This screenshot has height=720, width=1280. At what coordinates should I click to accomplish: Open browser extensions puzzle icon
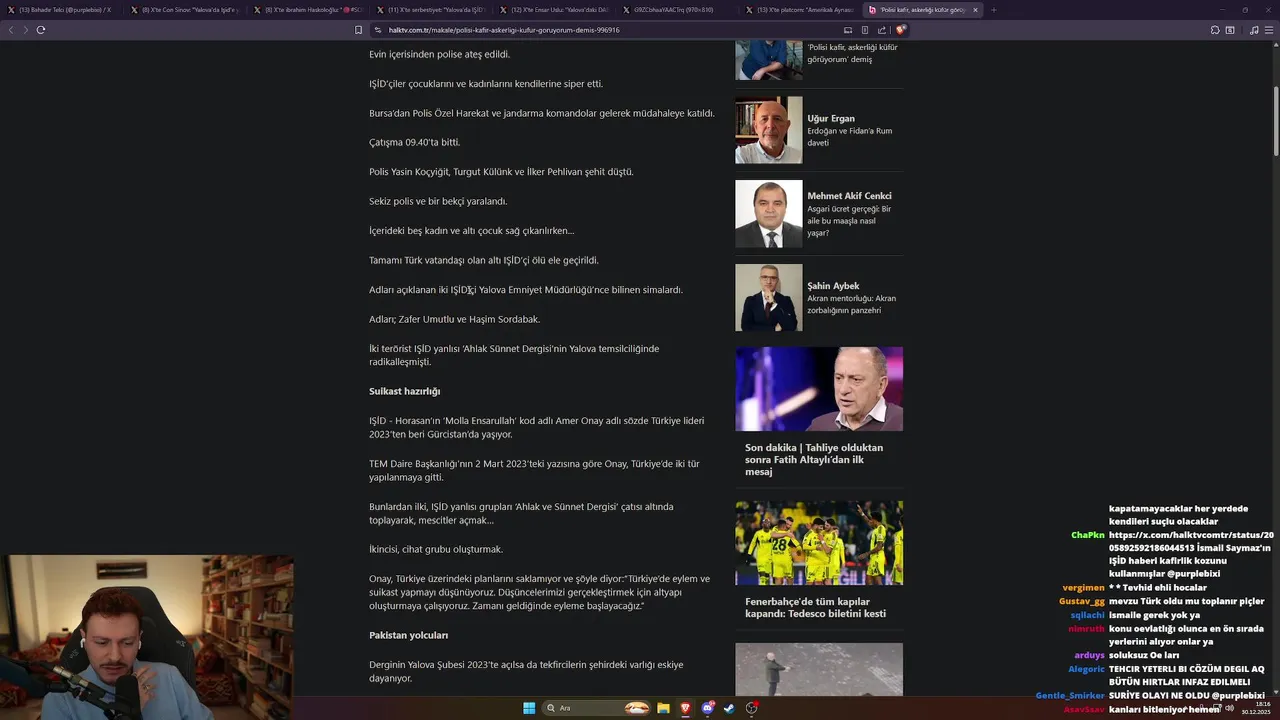(1215, 30)
